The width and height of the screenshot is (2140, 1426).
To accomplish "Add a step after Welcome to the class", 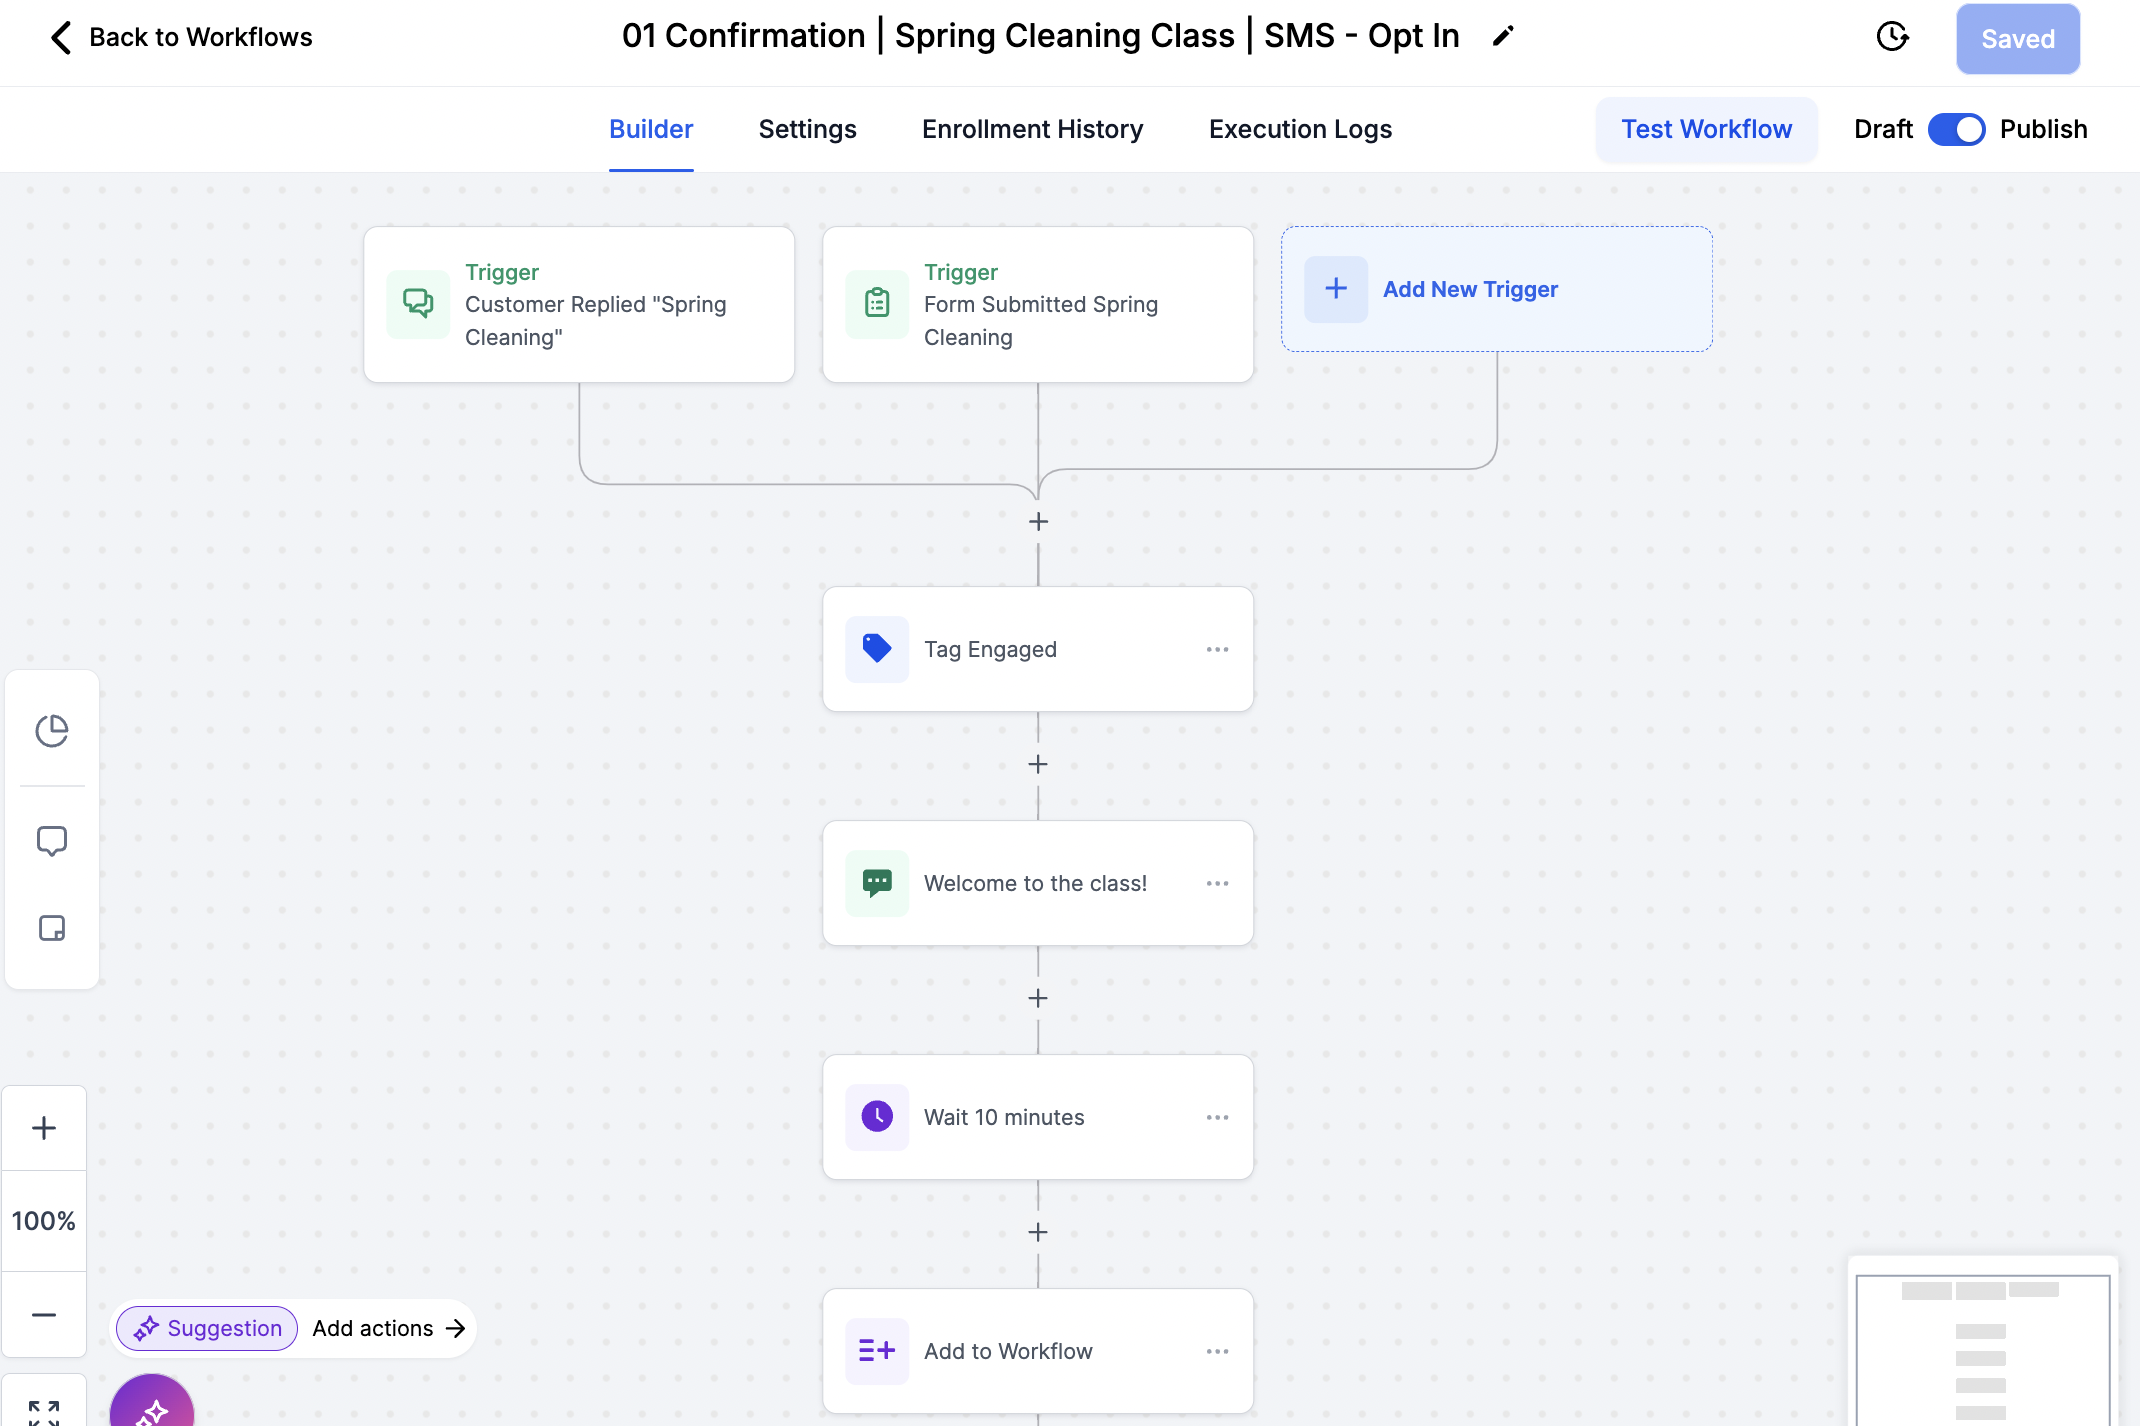I will [x=1038, y=998].
